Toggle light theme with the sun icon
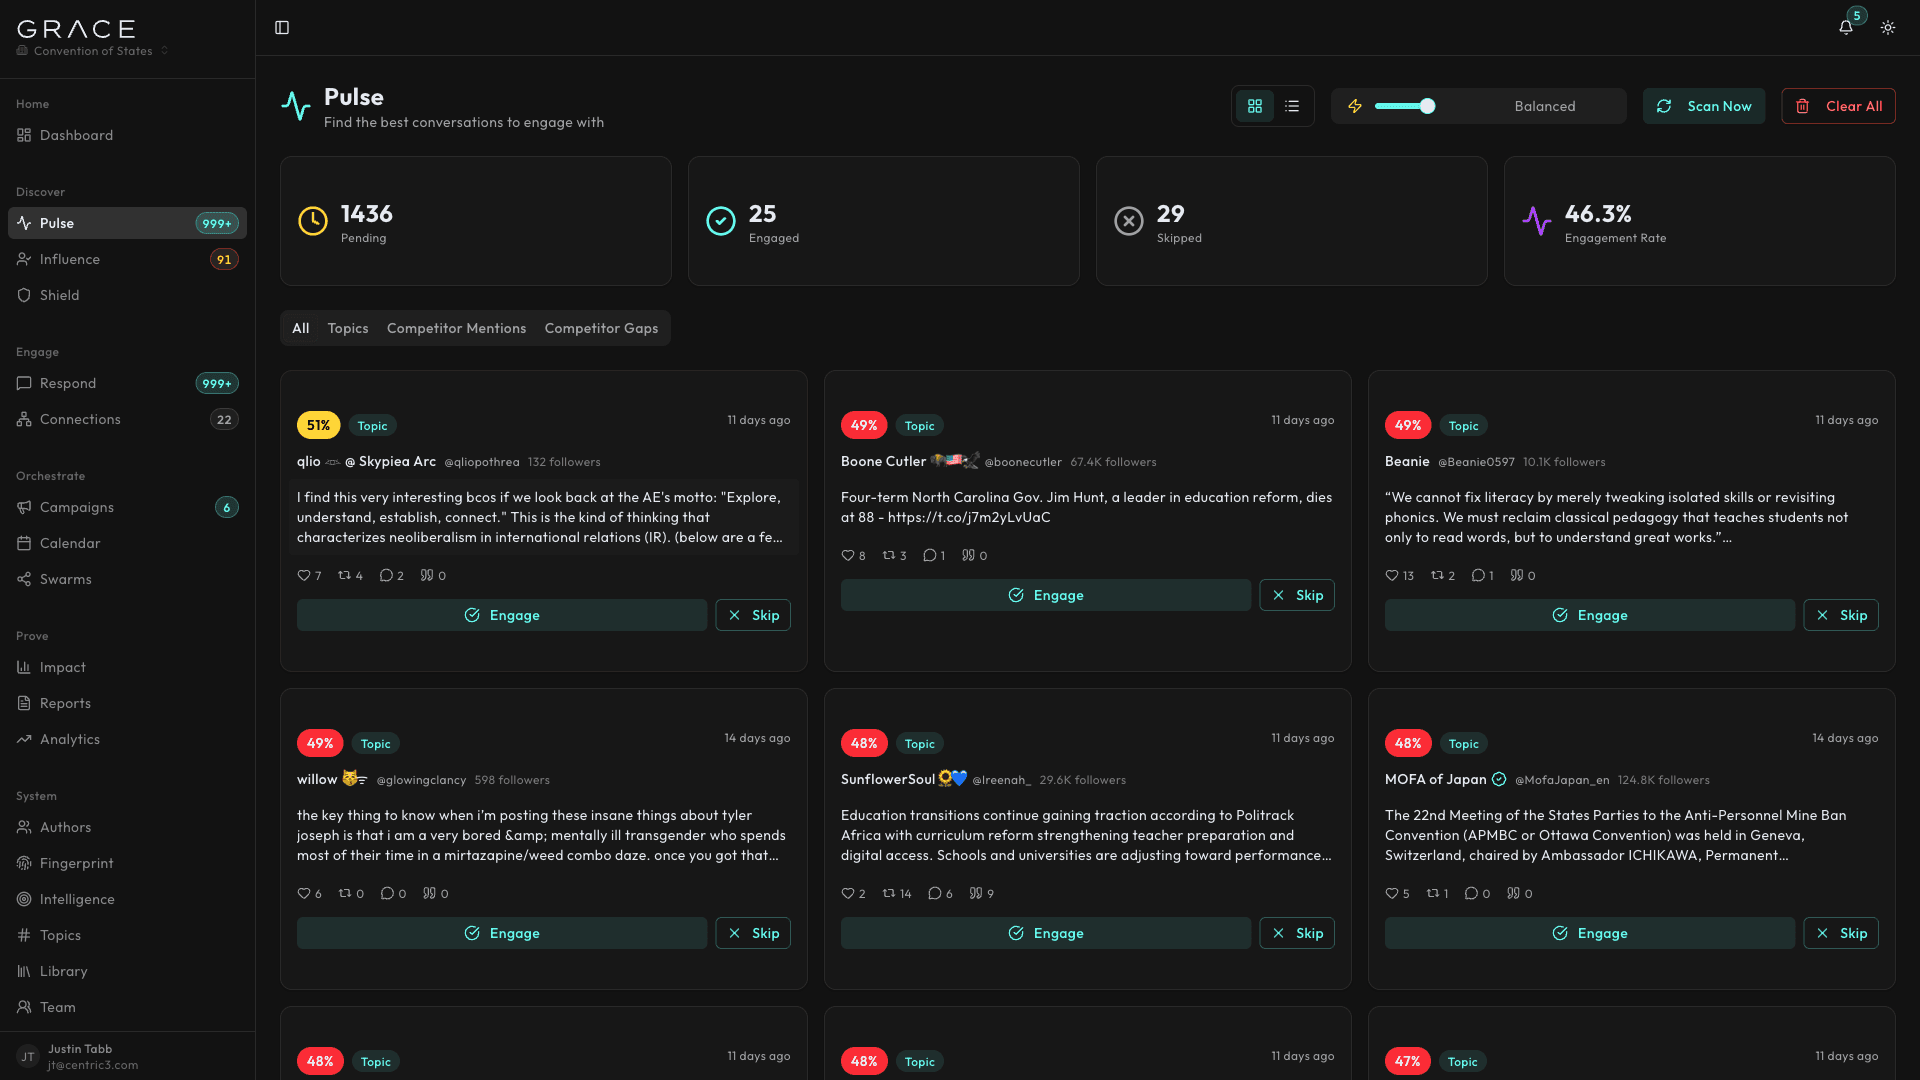Screen dimensions: 1920x1080 pos(1888,27)
